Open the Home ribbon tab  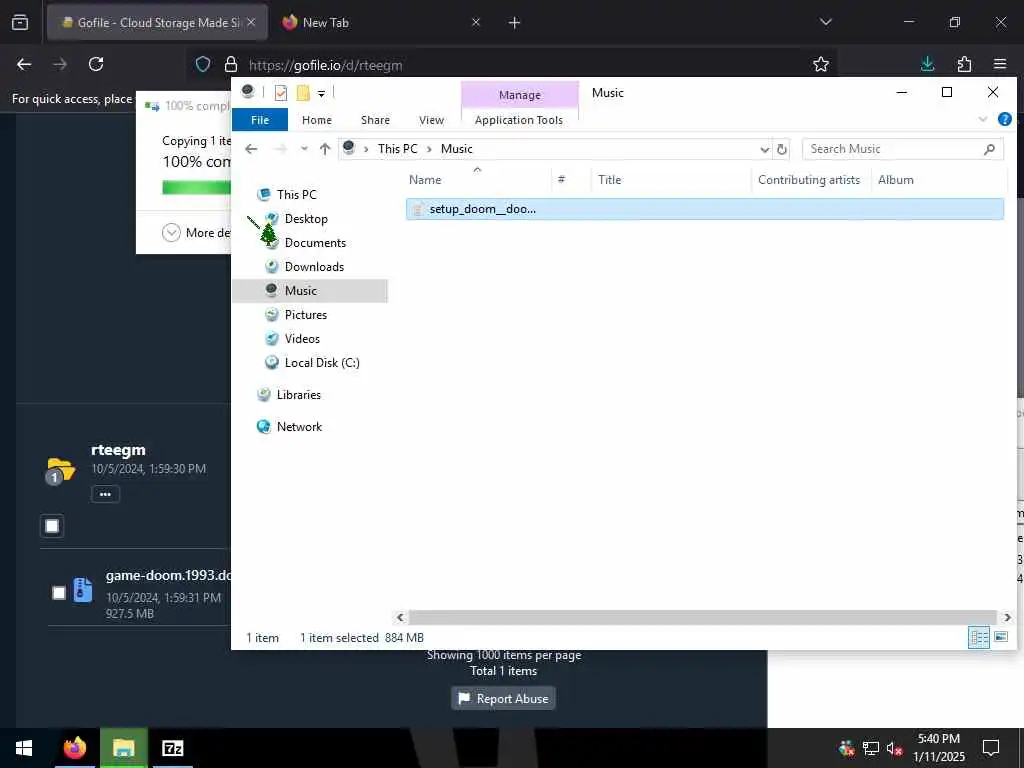(x=317, y=120)
